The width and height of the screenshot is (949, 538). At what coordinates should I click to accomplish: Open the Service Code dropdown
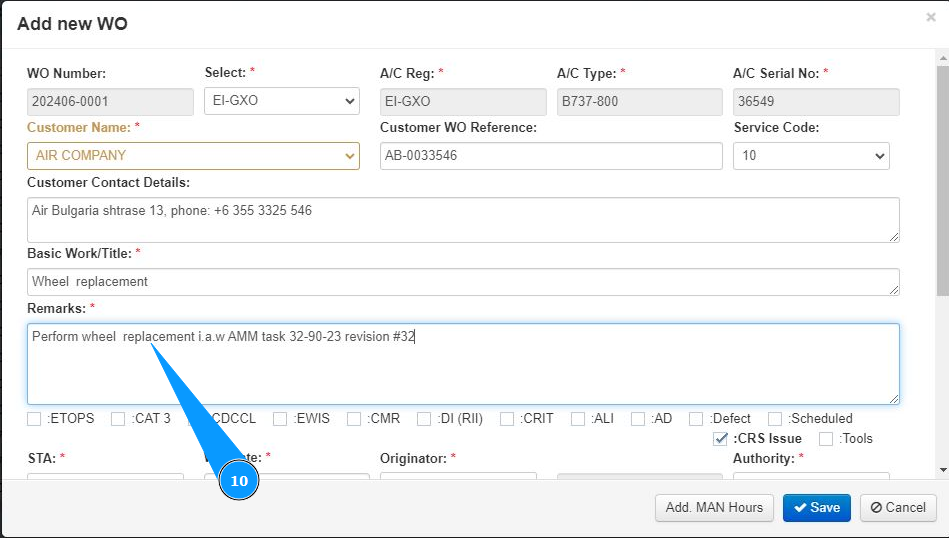tap(811, 156)
